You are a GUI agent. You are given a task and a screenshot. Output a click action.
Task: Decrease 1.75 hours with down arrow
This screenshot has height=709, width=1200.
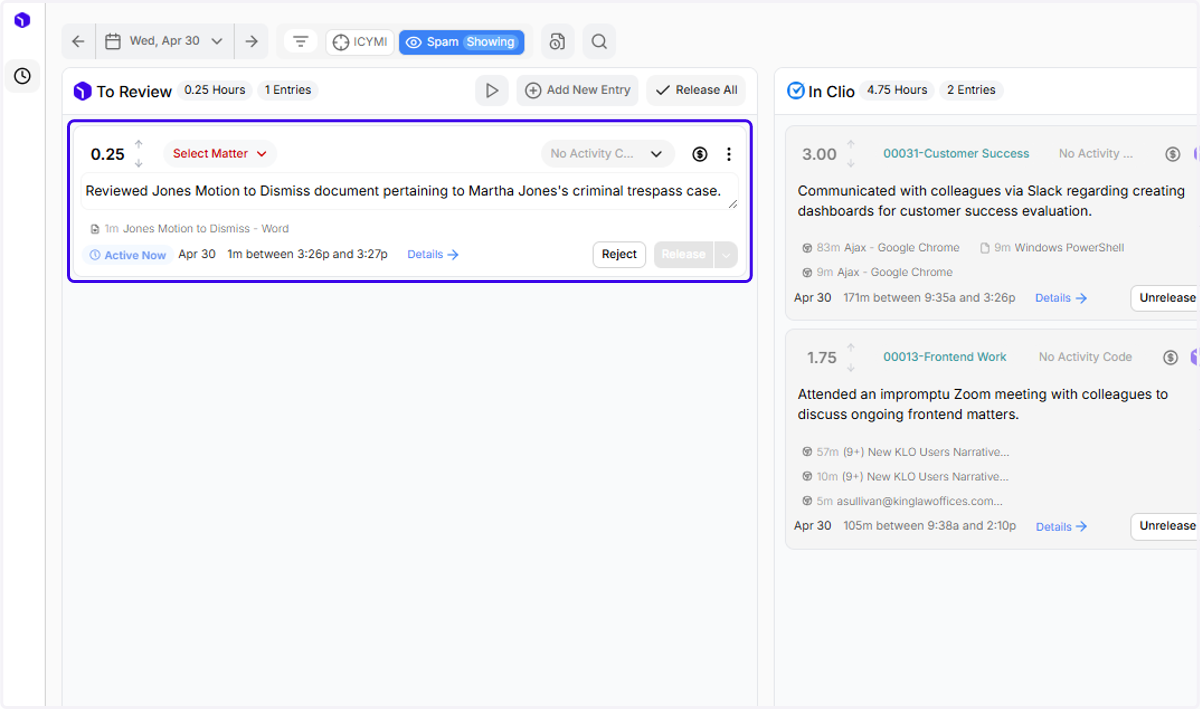[x=851, y=366]
